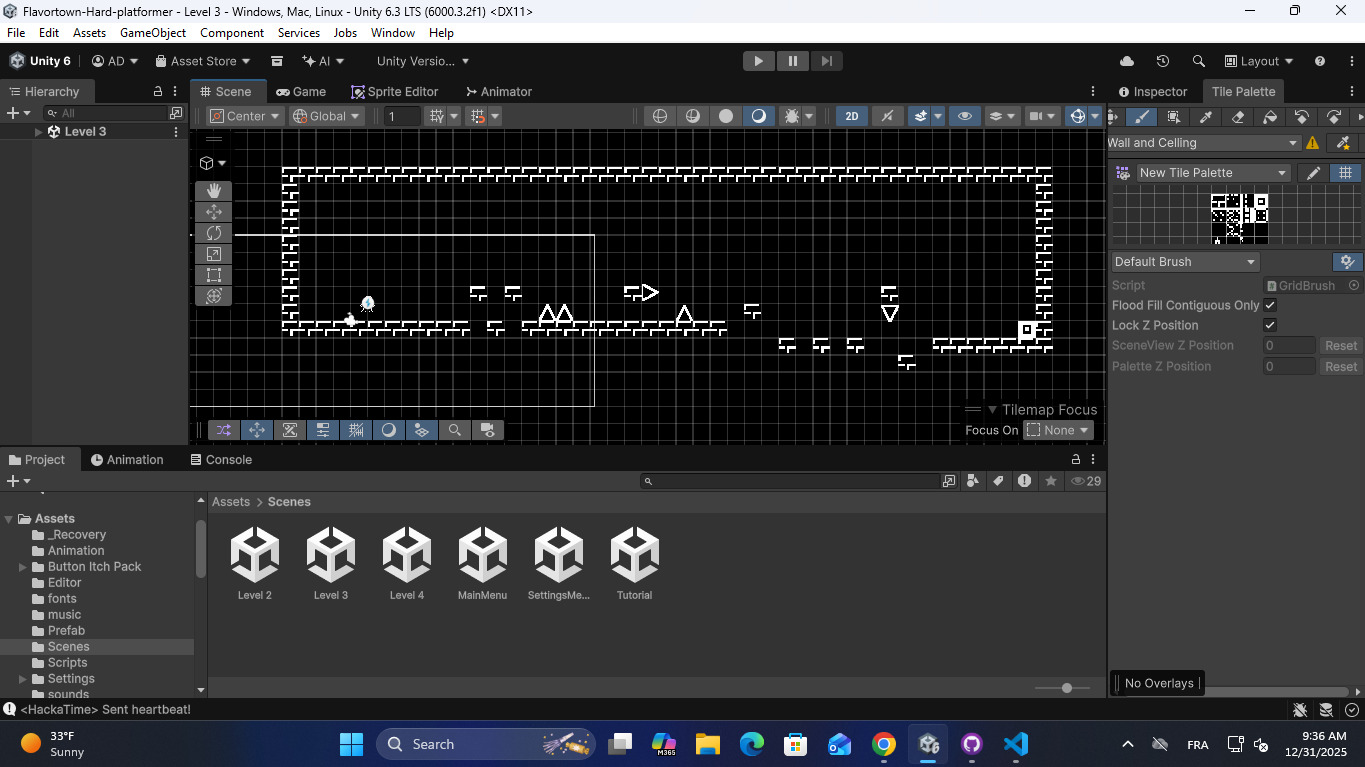Select the Rect tool in Scene toolbar

point(213,275)
